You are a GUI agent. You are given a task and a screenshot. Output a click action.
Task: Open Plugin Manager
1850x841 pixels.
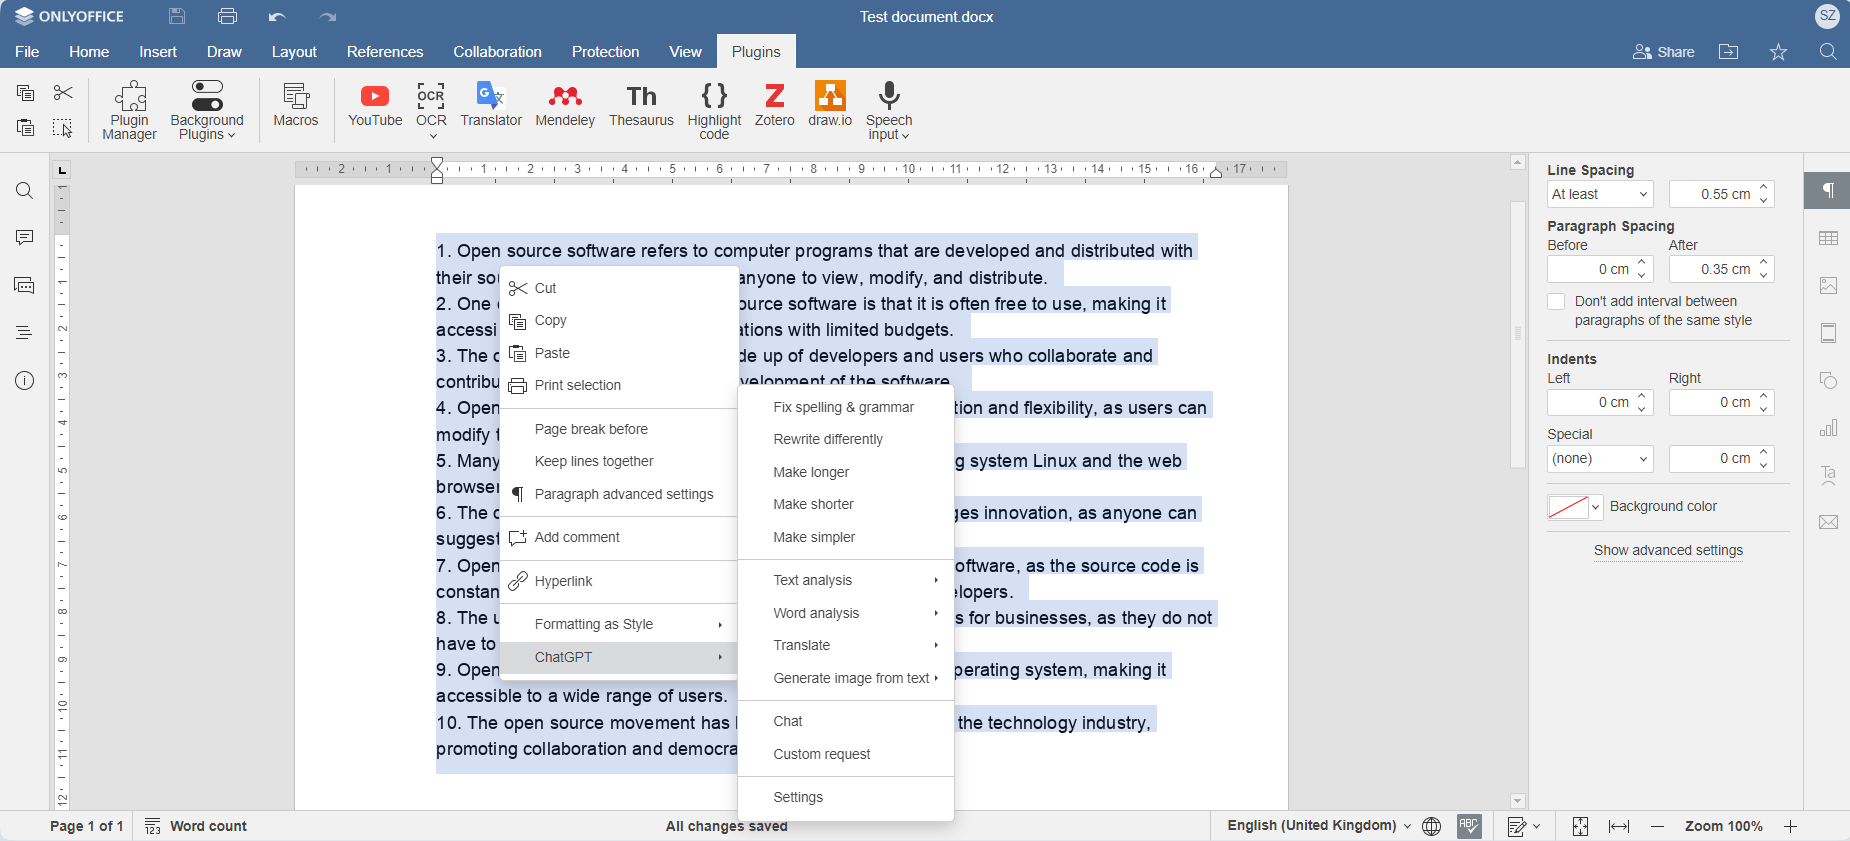coord(130,110)
